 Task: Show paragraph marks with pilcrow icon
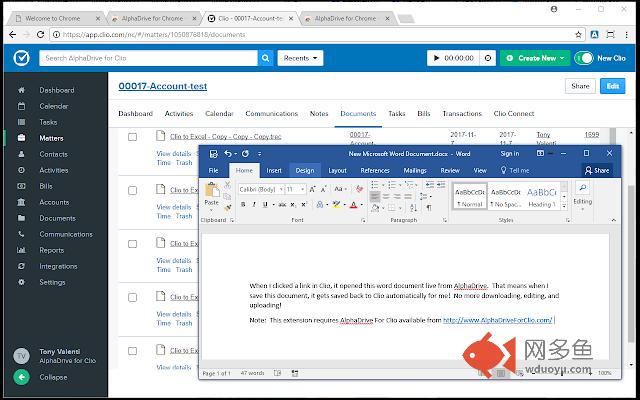tap(429, 208)
